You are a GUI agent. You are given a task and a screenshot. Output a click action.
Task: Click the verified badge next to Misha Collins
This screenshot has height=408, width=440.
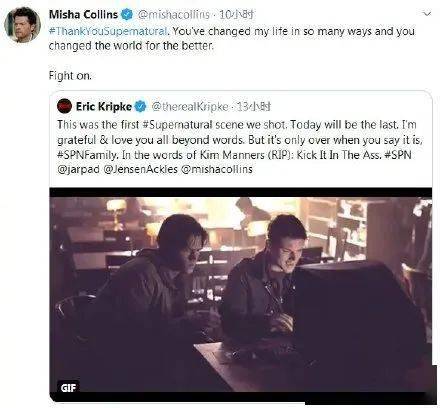click(x=127, y=14)
